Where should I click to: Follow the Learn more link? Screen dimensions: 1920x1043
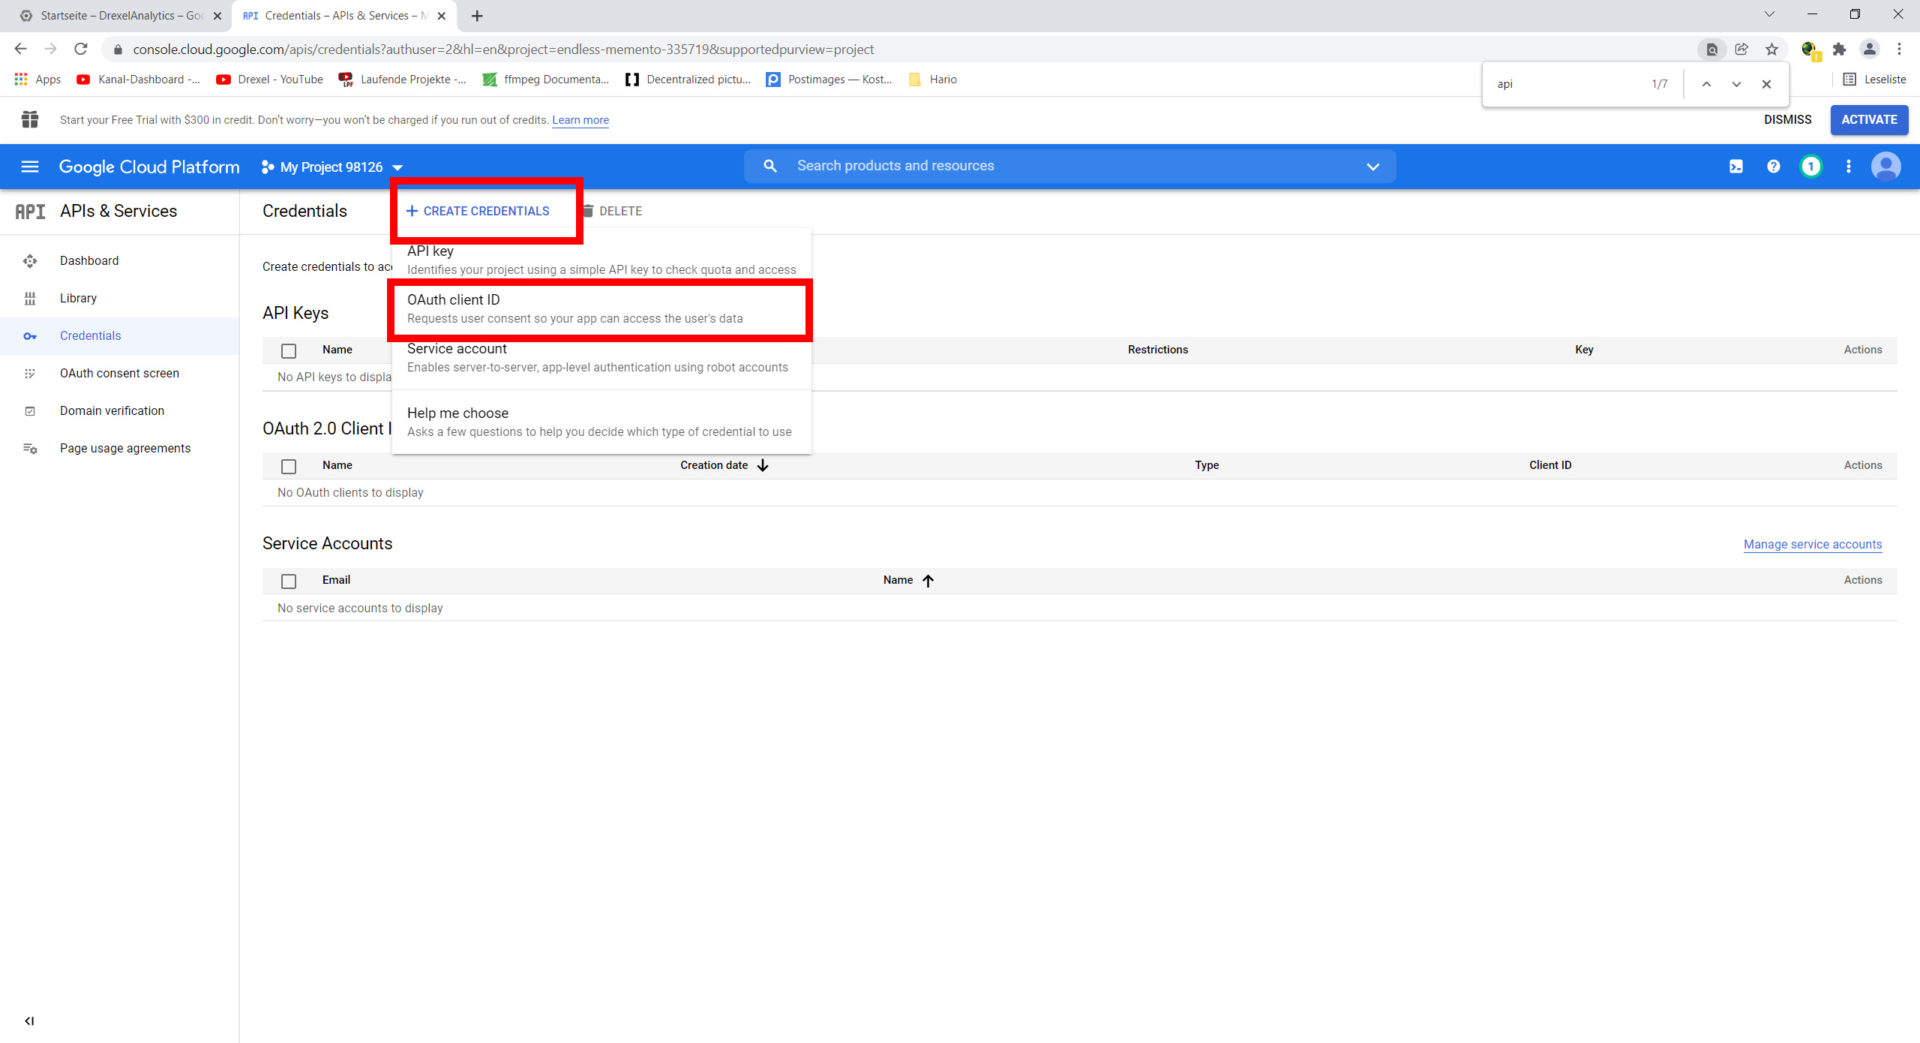pyautogui.click(x=580, y=120)
